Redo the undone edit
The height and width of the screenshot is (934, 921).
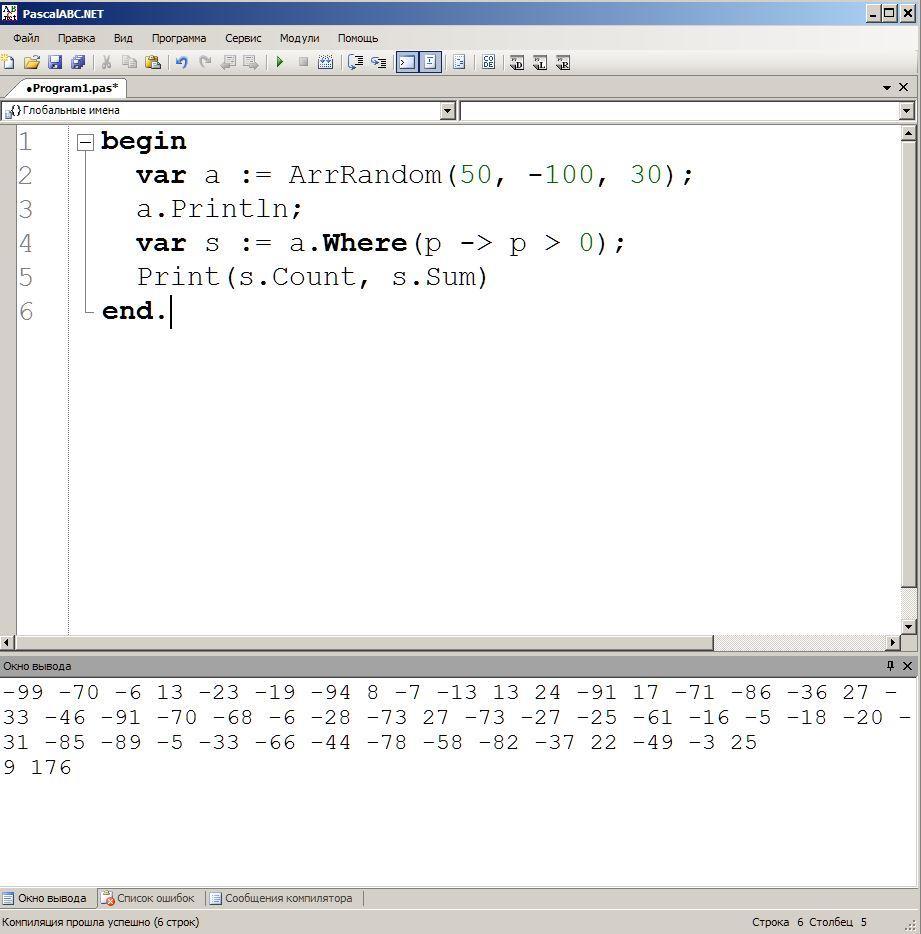click(205, 62)
